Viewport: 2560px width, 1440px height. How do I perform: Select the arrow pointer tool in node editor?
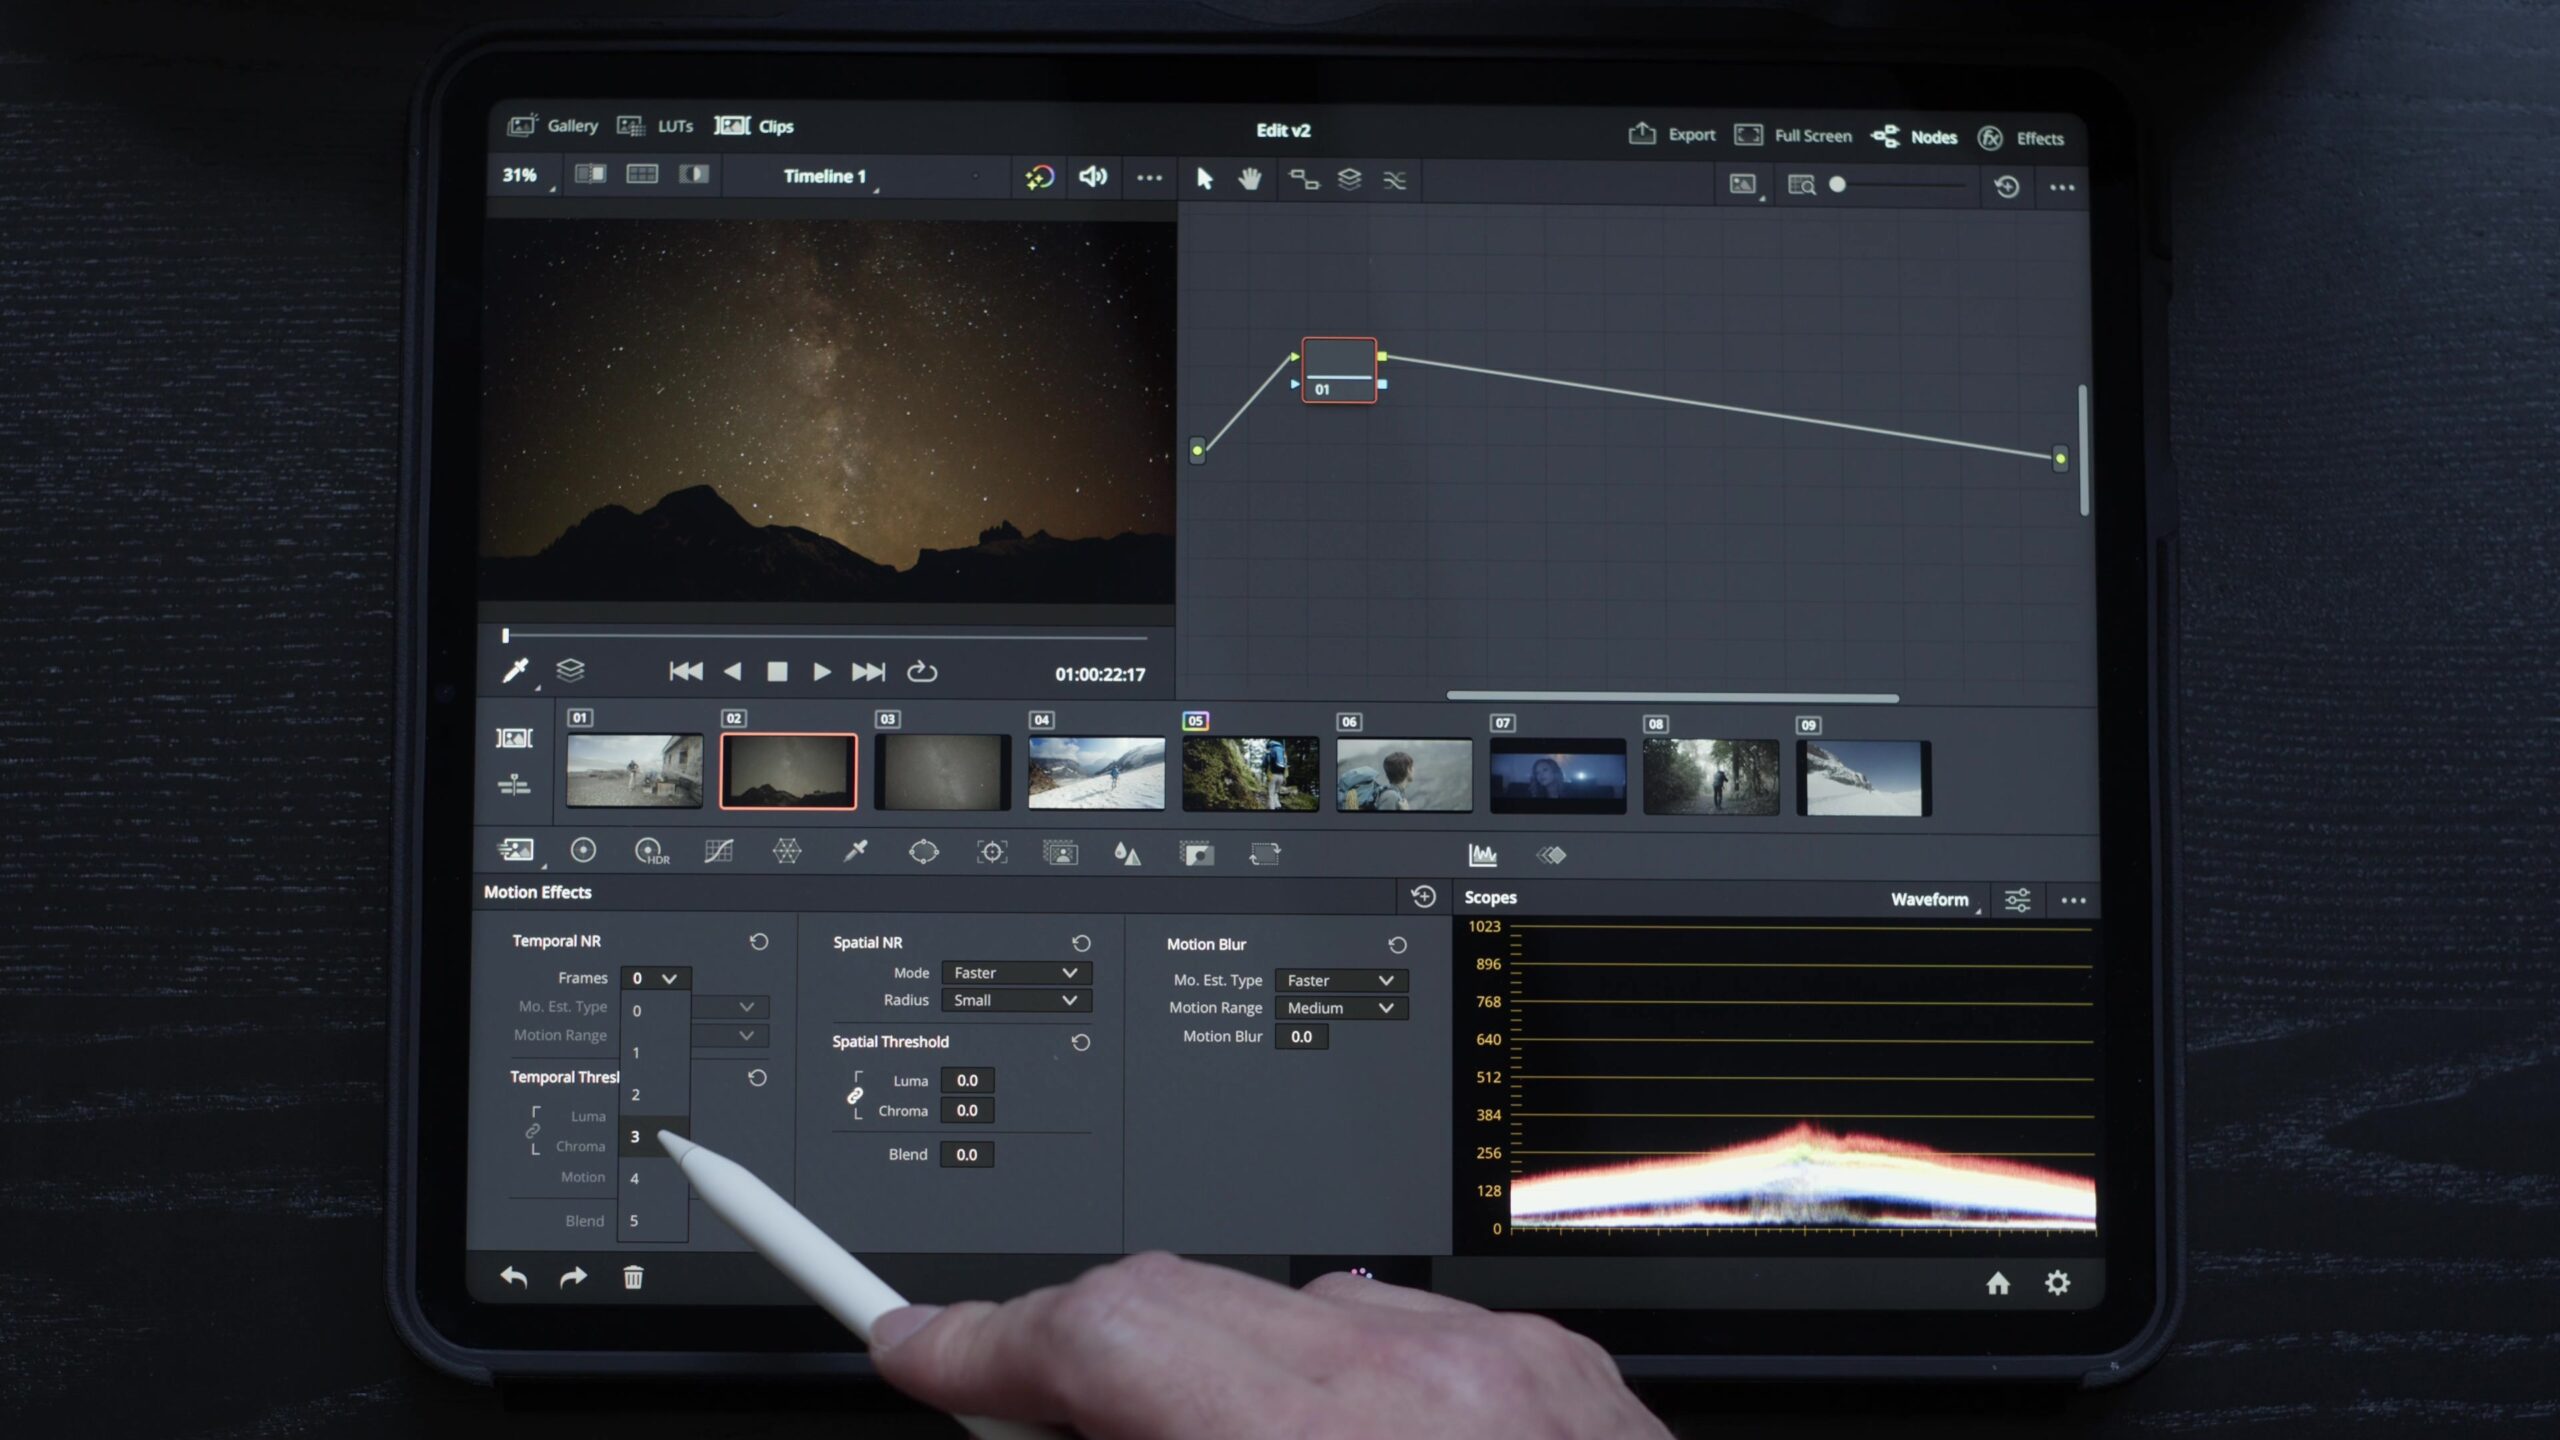click(1204, 178)
